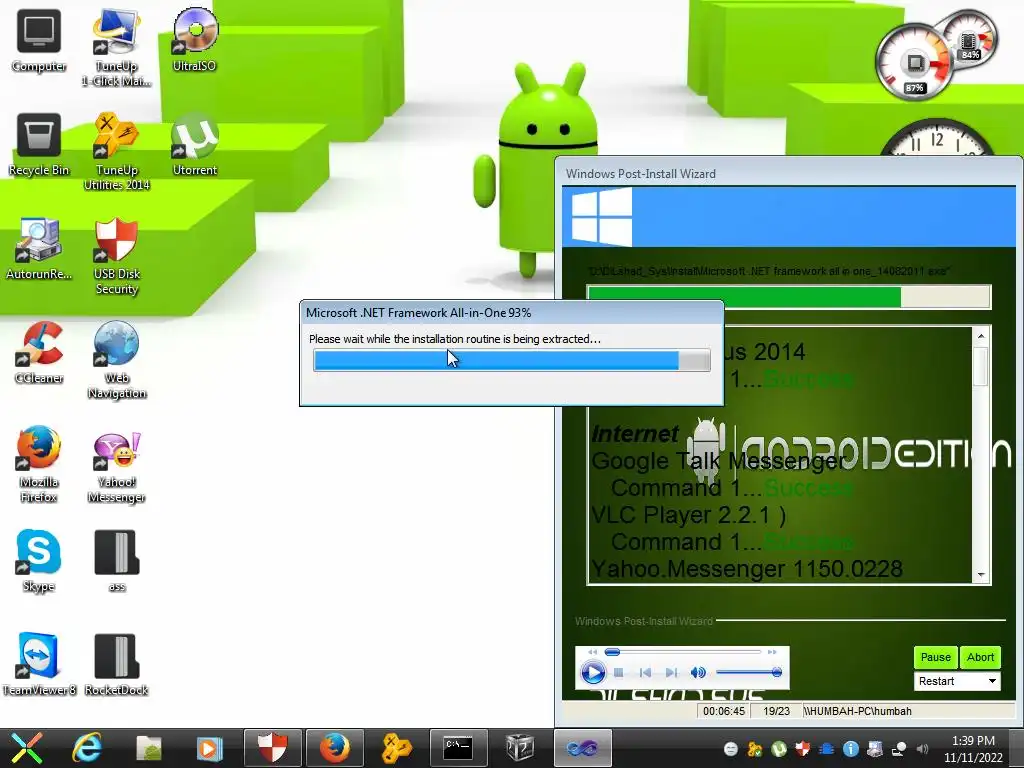
Task: Open CCleaner from the desktop
Action: coord(39,353)
